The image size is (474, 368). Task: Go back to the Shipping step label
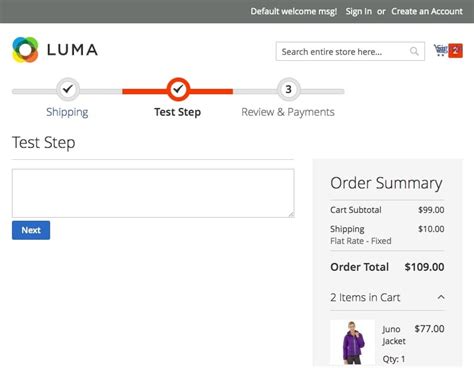coord(67,112)
